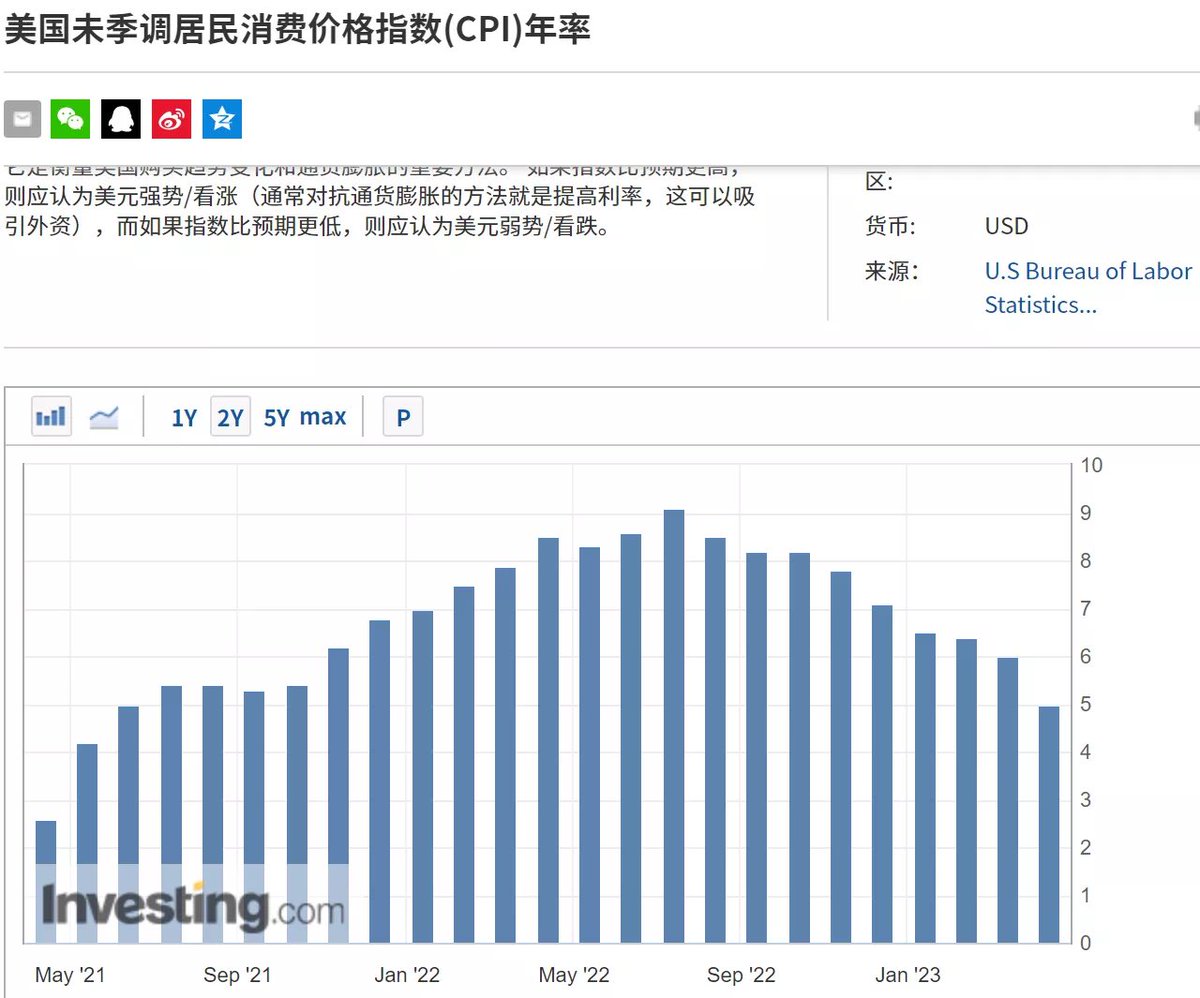
Task: Share the page via email icon
Action: (x=22, y=119)
